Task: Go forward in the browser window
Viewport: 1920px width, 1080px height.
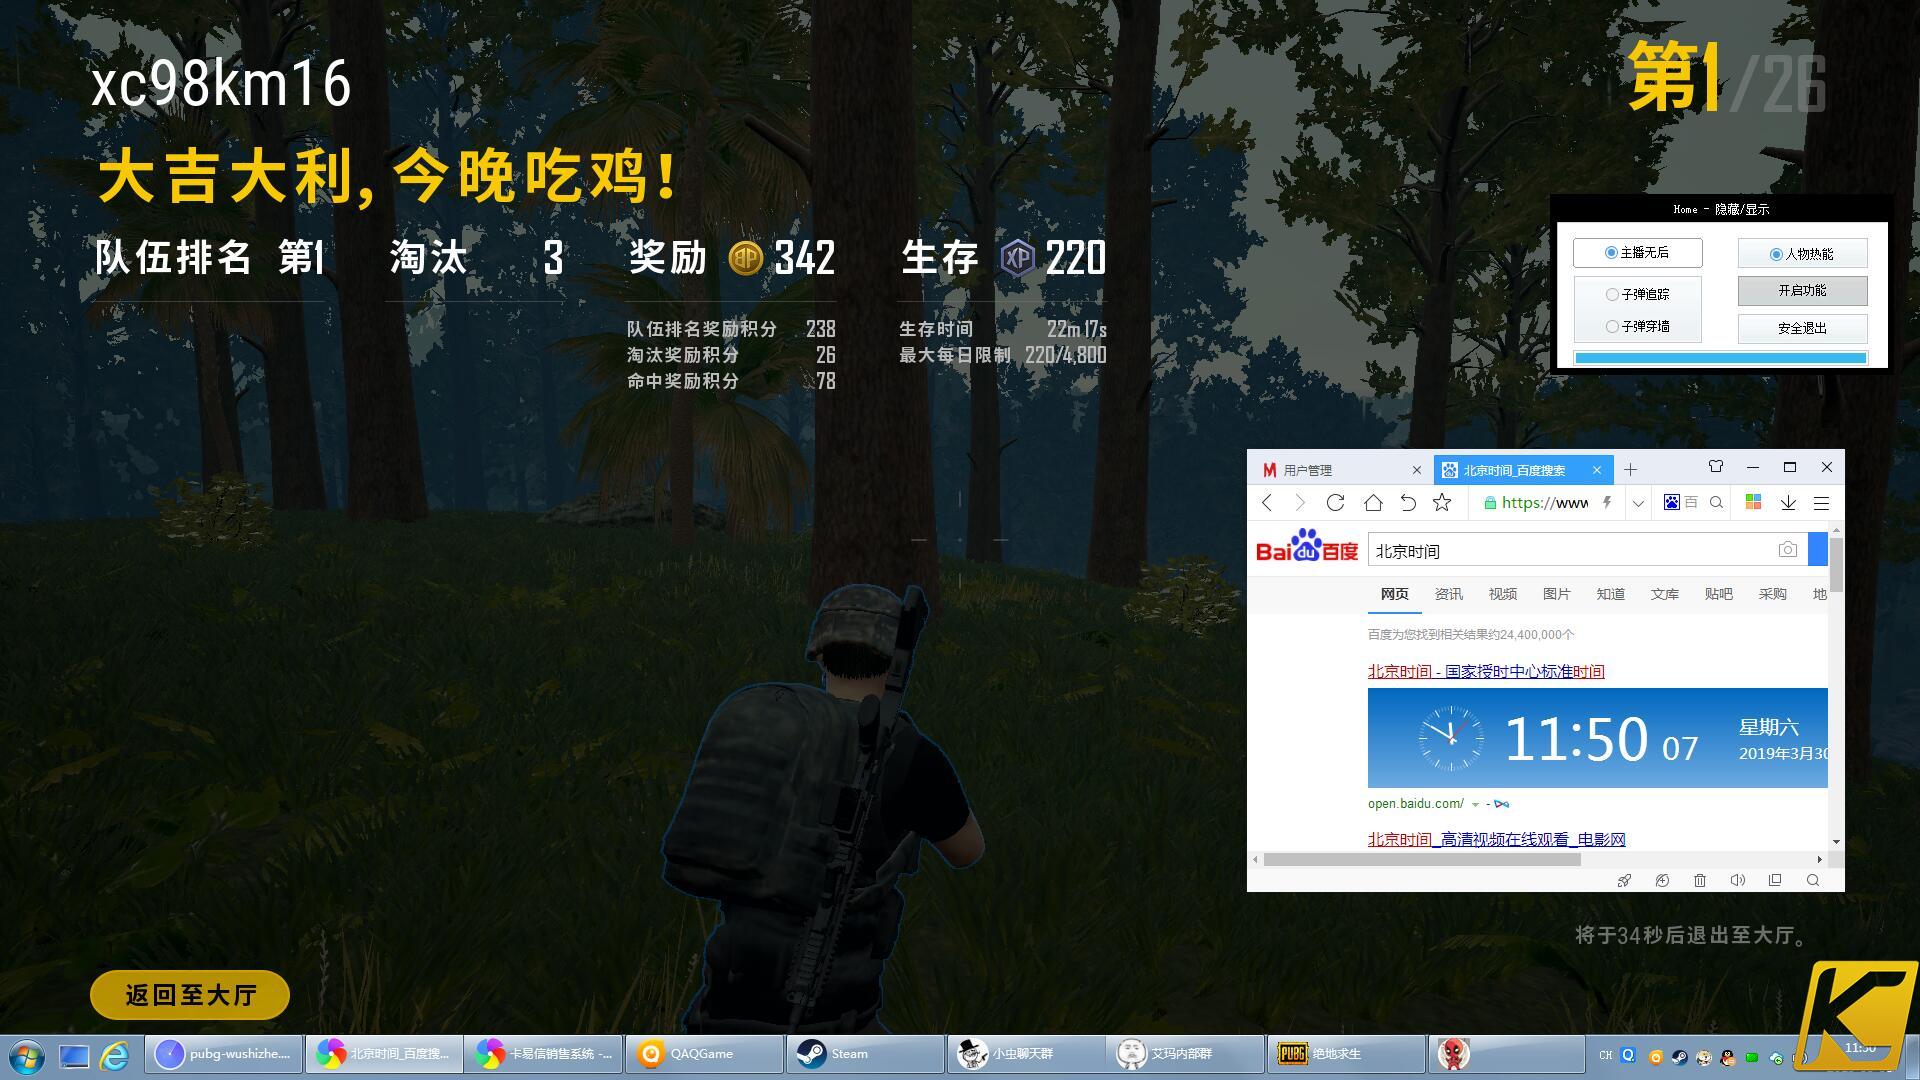Action: coord(1300,503)
